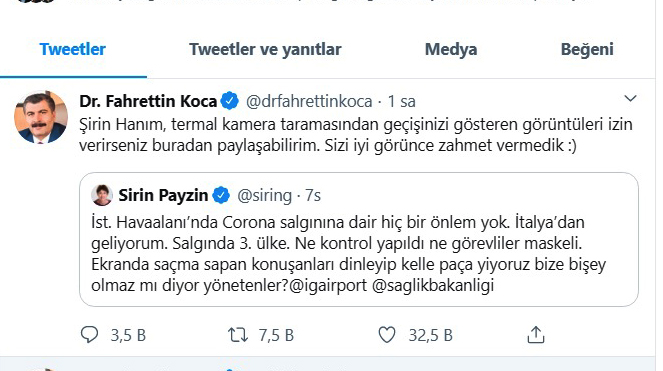Switch to Tweetler ve yanıtlar tab
The image size is (663, 371).
point(265,49)
